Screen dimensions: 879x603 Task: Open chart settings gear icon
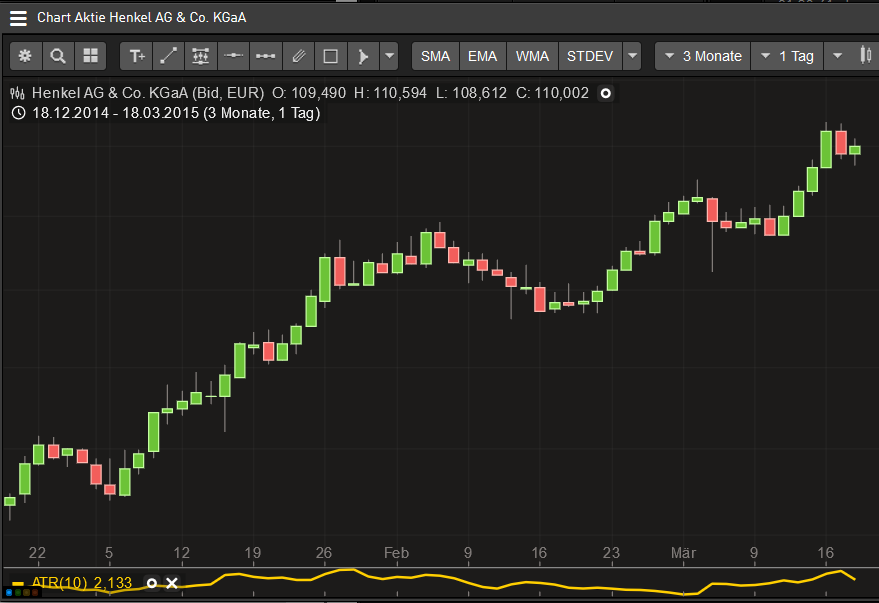25,56
